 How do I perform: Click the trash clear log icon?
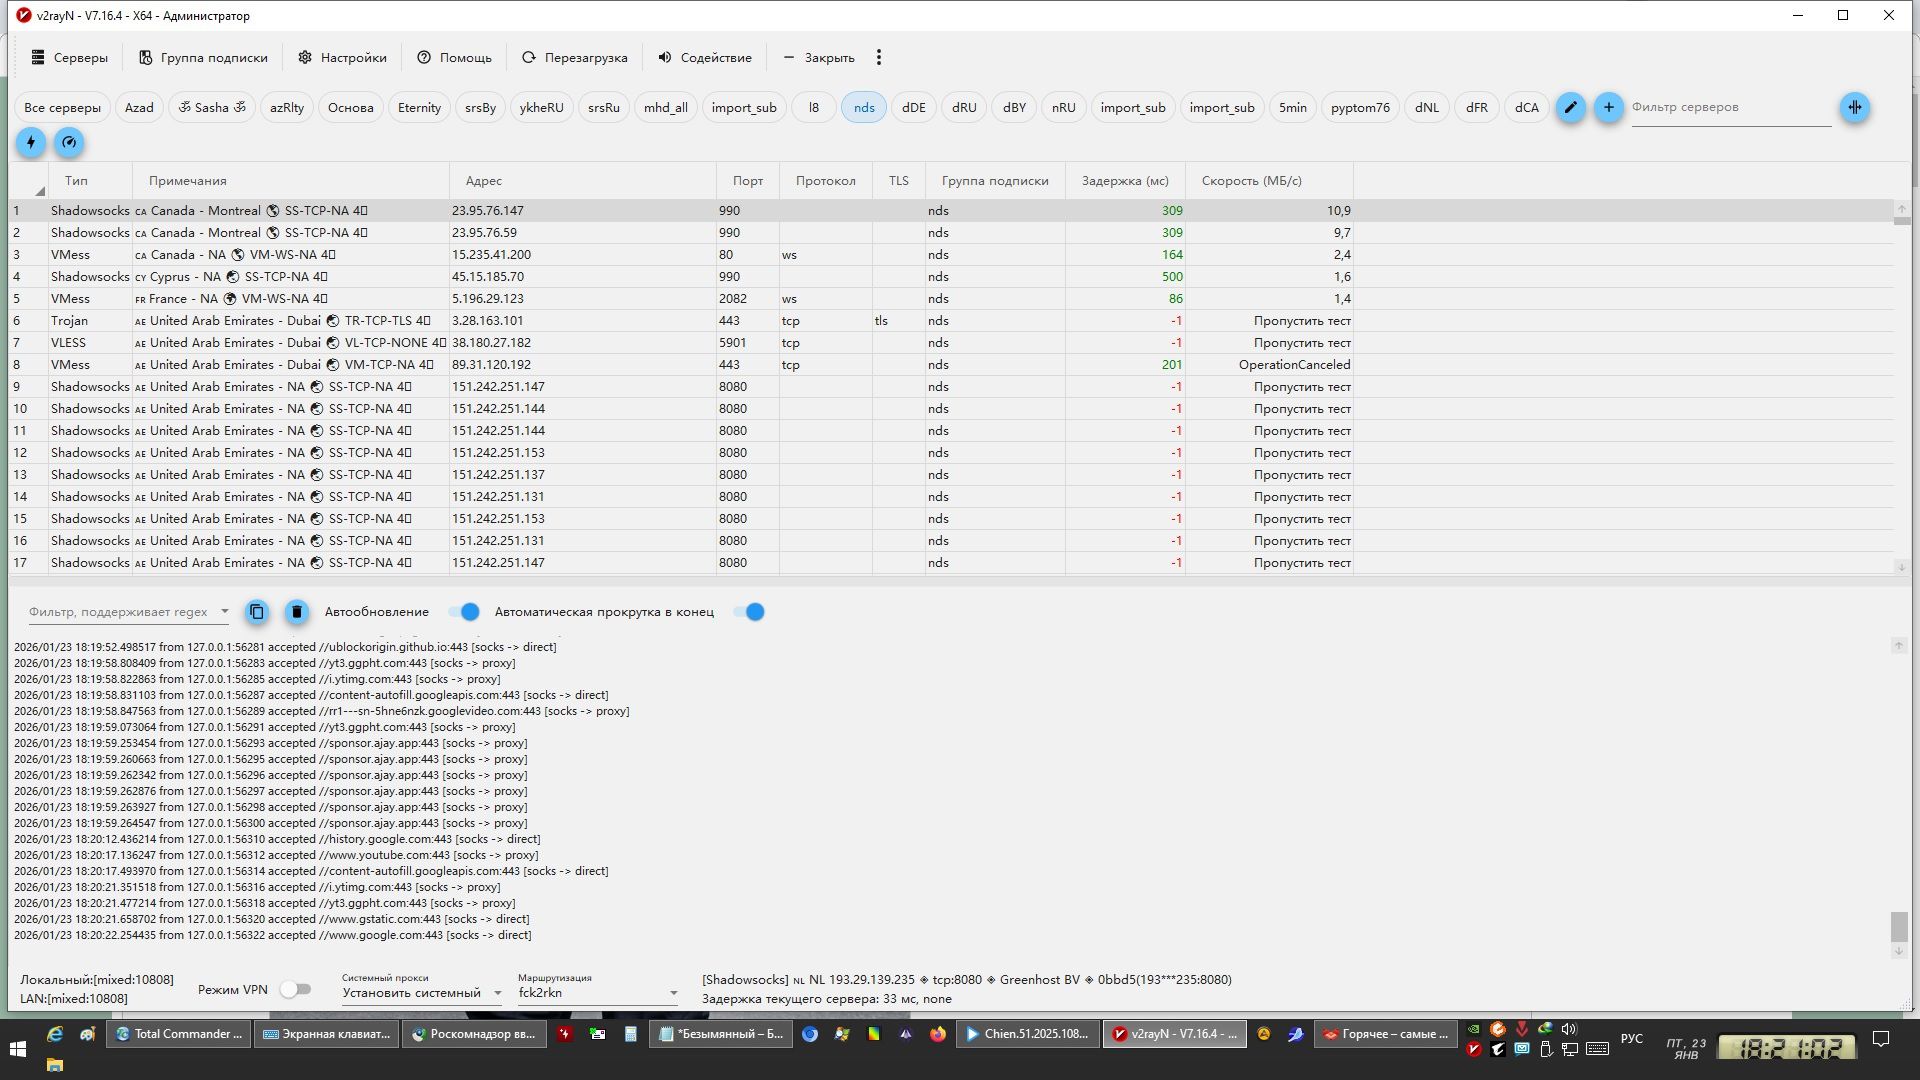tap(297, 612)
